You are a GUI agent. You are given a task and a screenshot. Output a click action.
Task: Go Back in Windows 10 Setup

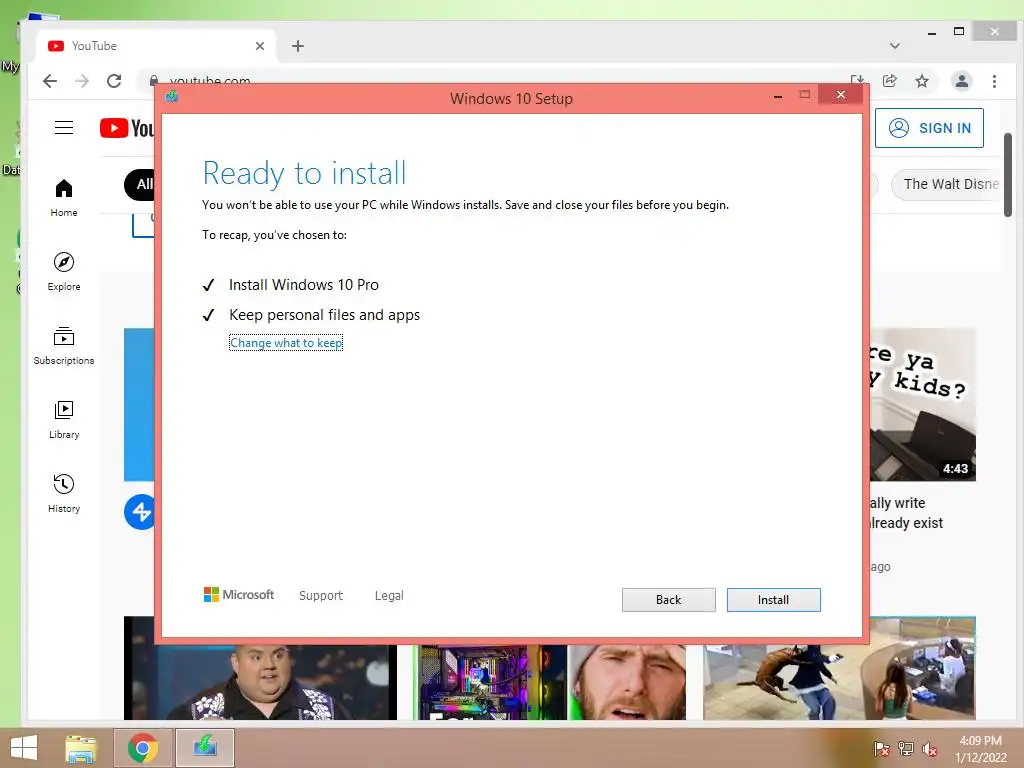(668, 600)
